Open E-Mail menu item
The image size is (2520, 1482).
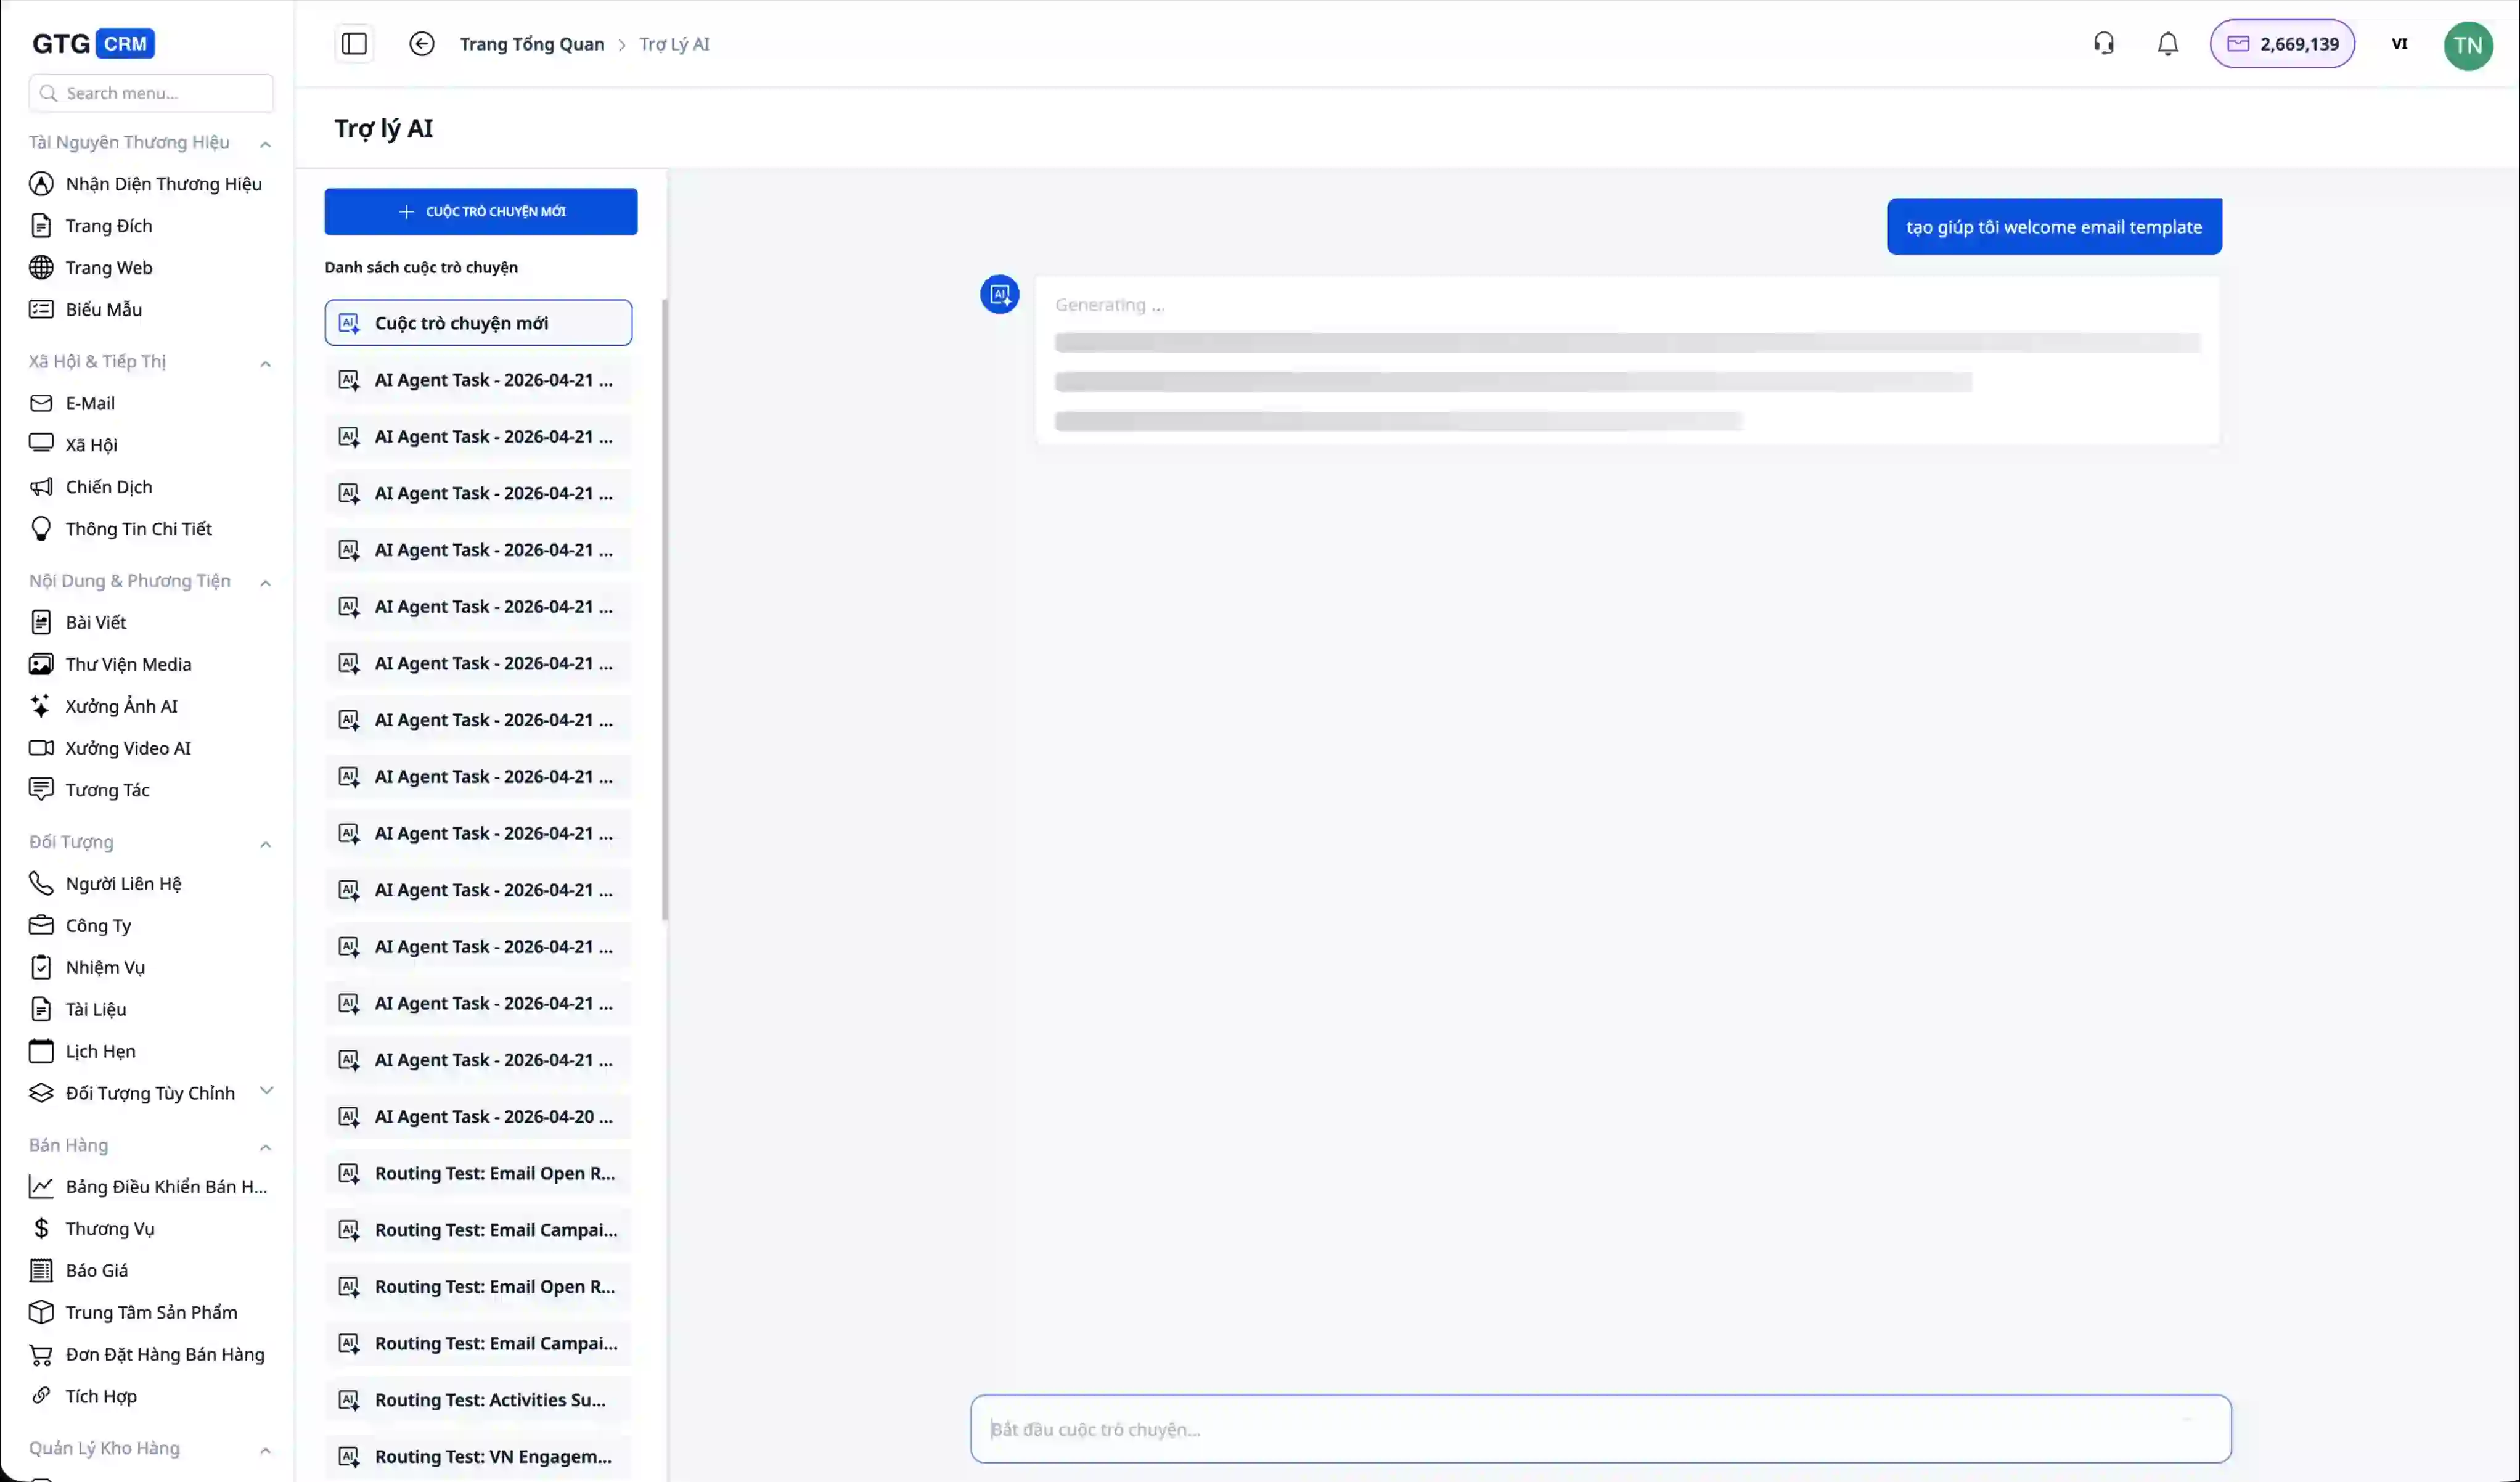click(90, 403)
